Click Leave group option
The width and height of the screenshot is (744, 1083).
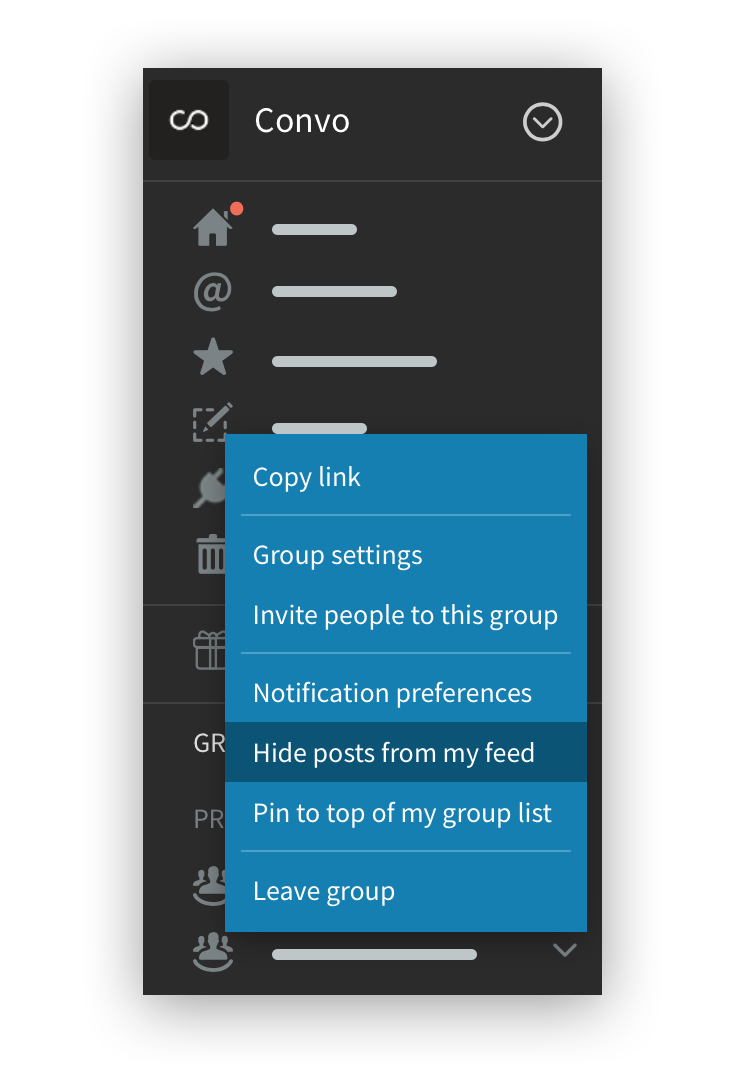click(x=324, y=891)
